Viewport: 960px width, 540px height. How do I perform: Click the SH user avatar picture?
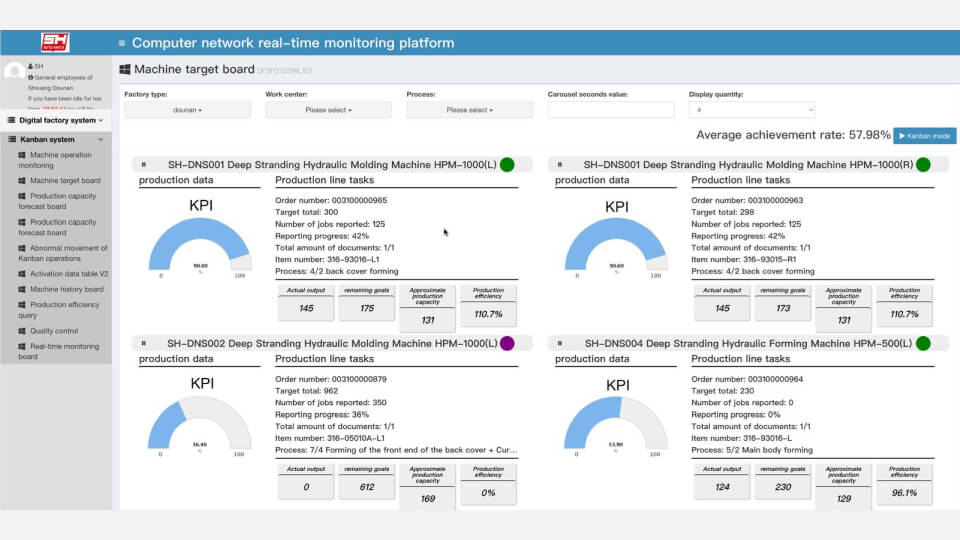[x=14, y=71]
